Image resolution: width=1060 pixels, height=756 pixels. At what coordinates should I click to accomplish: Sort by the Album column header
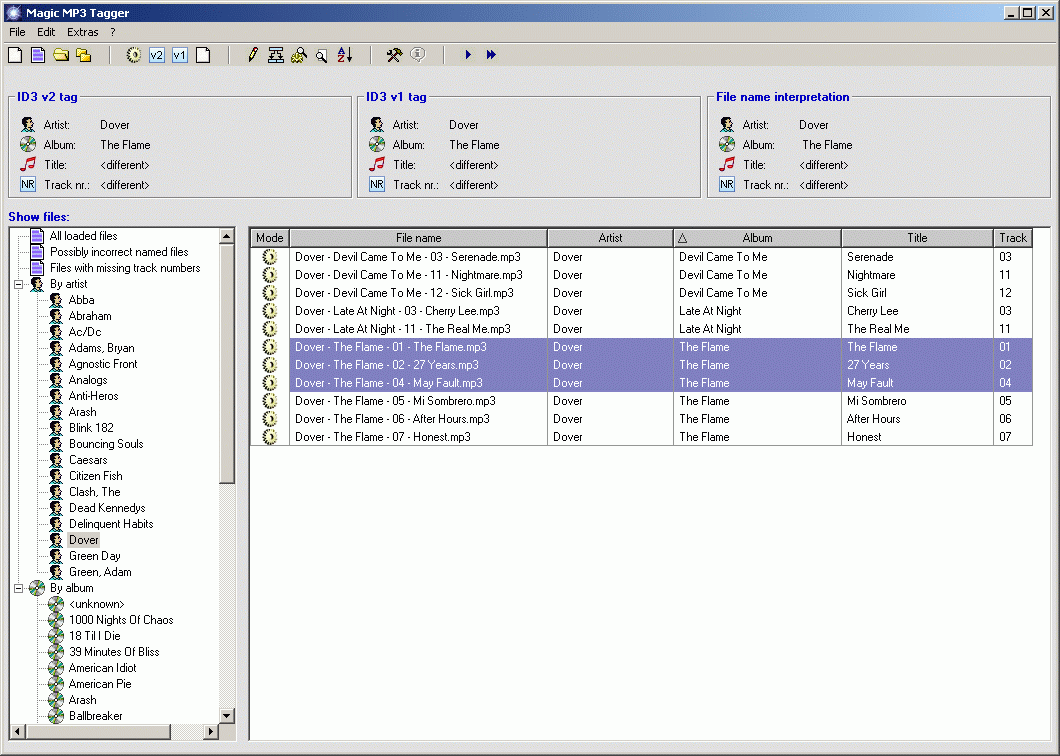[x=757, y=238]
